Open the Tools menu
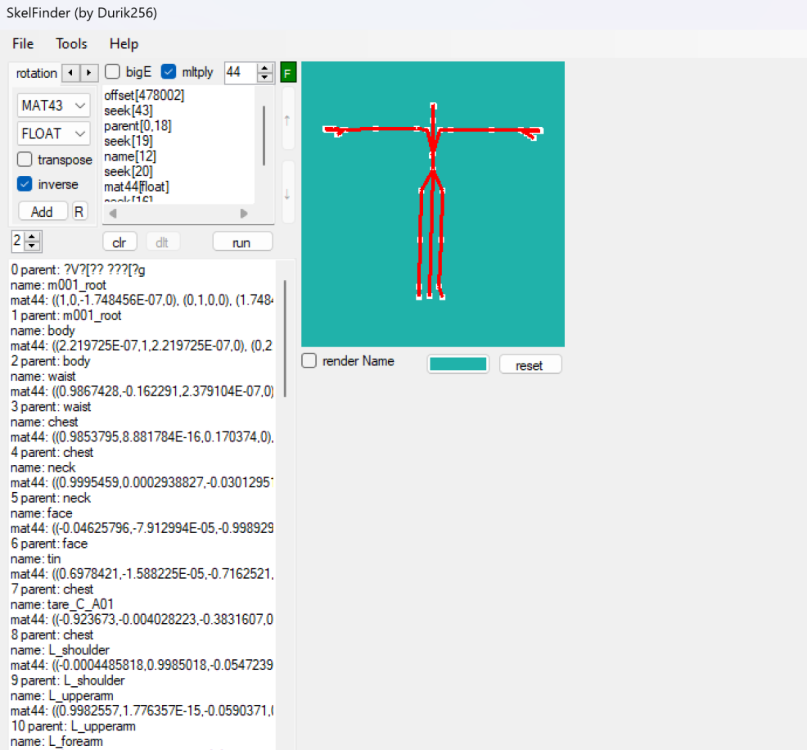The width and height of the screenshot is (807, 750). point(70,44)
